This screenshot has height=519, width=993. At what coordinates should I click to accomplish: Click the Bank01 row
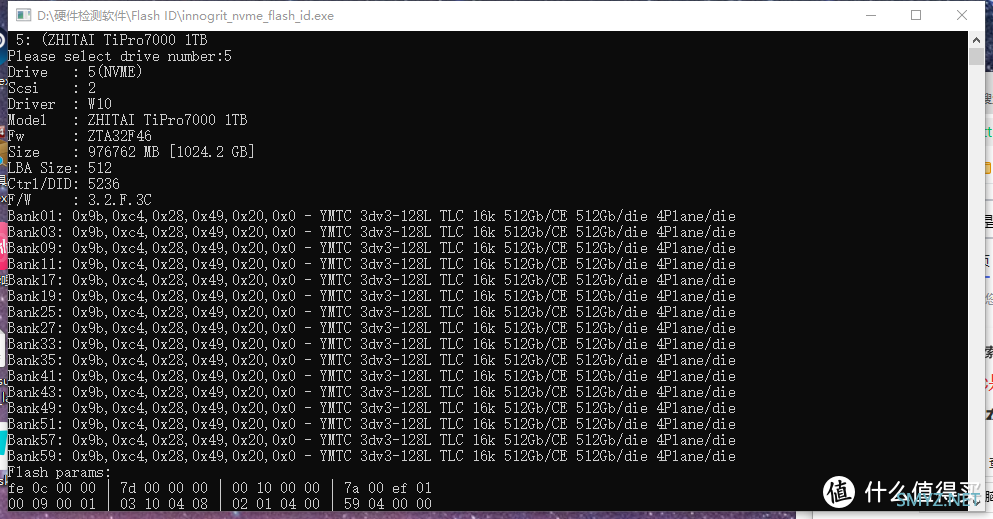(372, 216)
